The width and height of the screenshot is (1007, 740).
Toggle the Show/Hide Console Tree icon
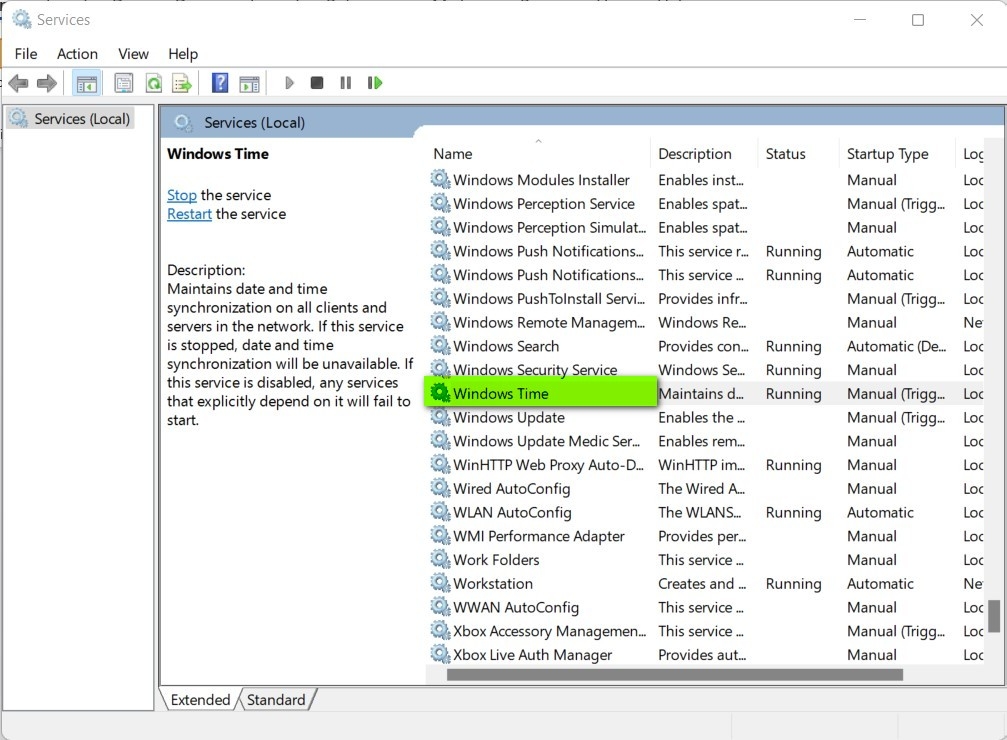tap(86, 82)
